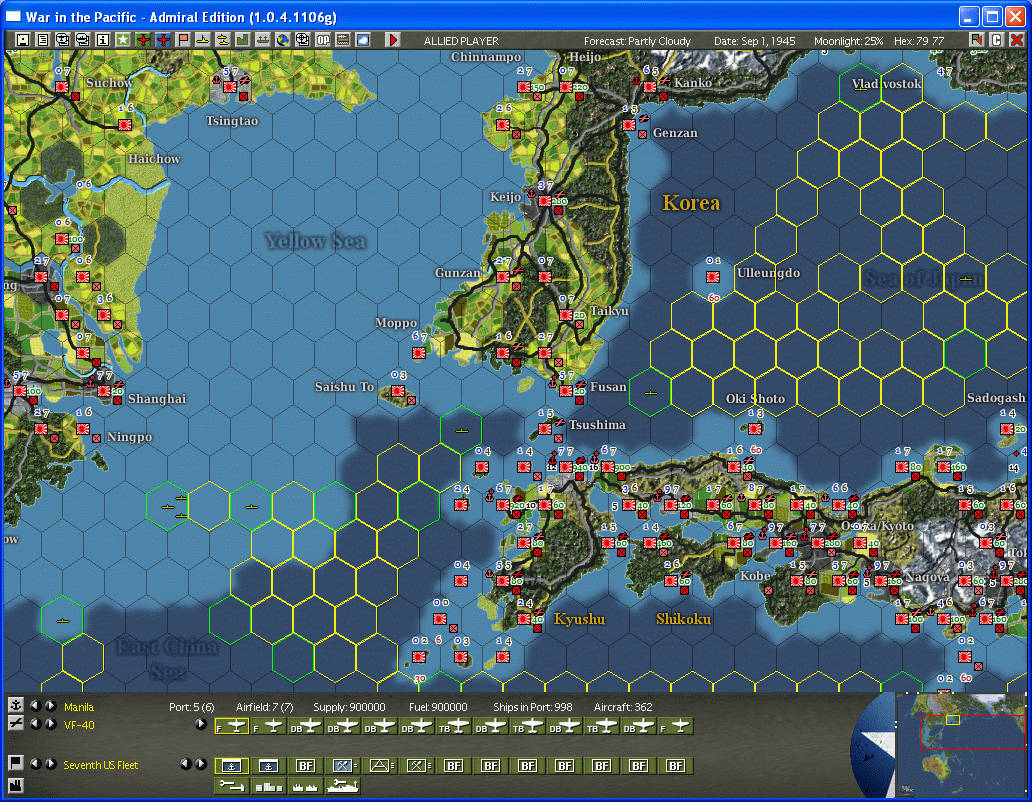
Task: Click the Seventh US Fleet name
Action: (x=101, y=765)
